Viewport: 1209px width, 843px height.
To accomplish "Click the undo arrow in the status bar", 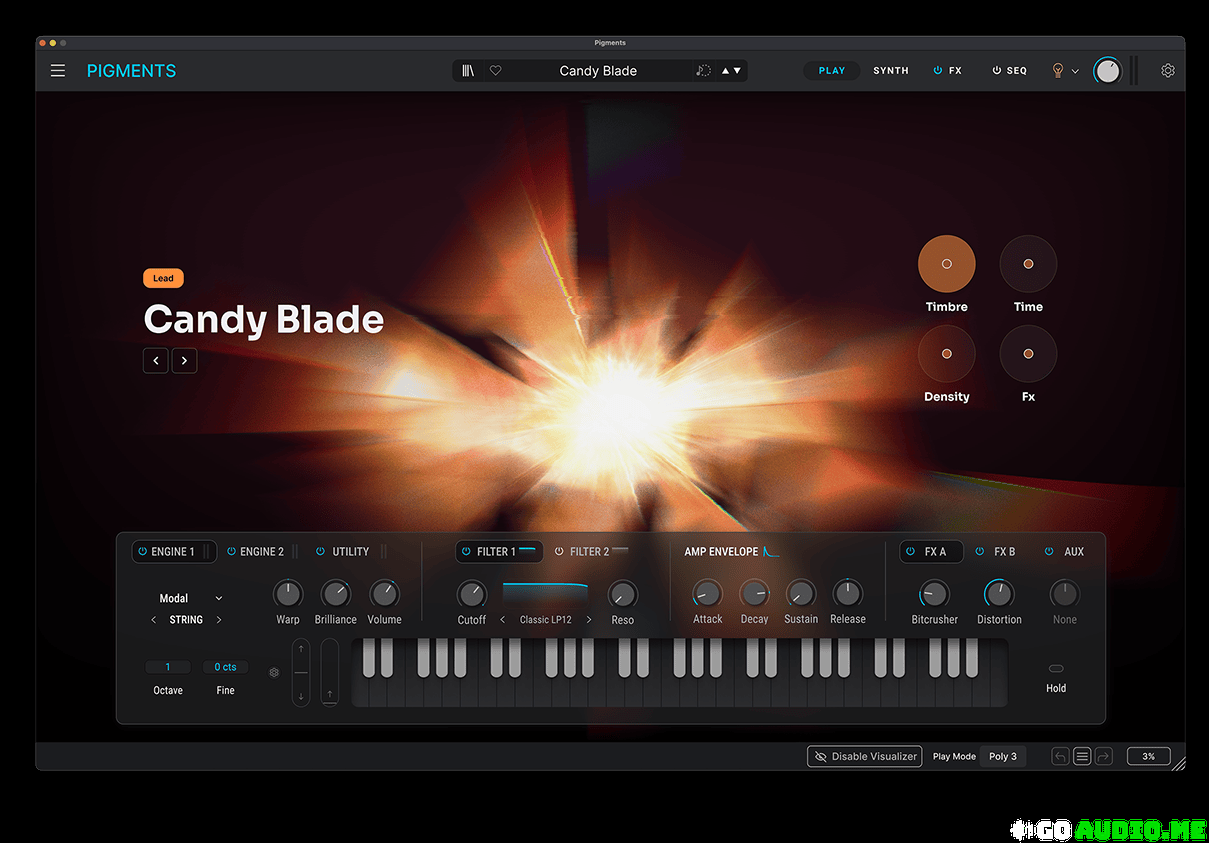I will pyautogui.click(x=1060, y=757).
